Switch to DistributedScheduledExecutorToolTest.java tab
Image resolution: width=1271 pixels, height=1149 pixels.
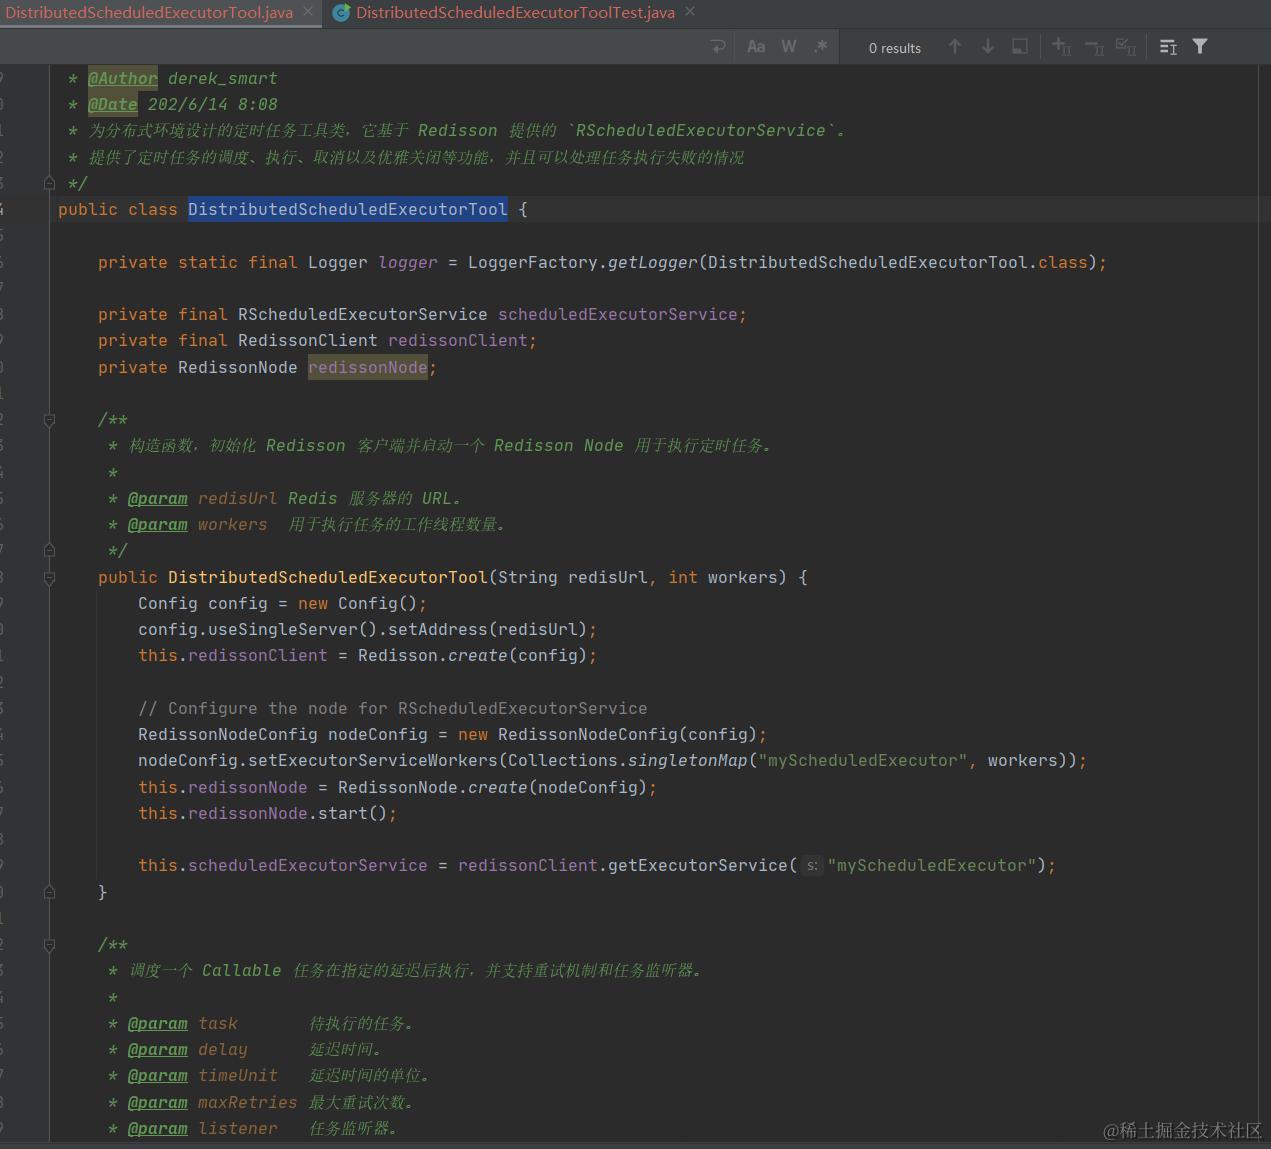point(515,13)
